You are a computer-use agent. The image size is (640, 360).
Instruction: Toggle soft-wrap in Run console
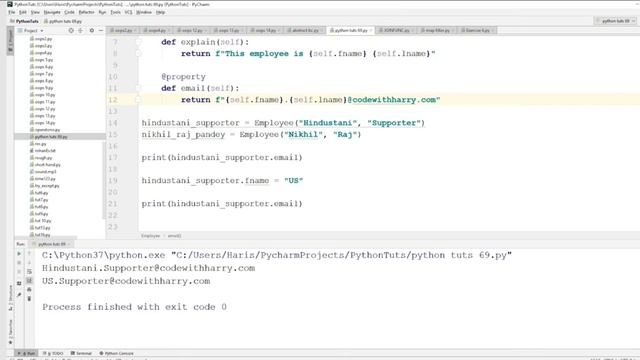(29, 272)
